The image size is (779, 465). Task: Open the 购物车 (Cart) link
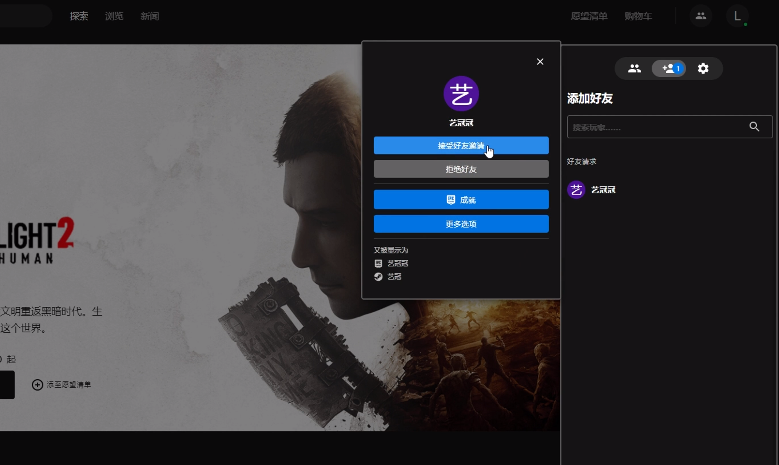click(639, 17)
